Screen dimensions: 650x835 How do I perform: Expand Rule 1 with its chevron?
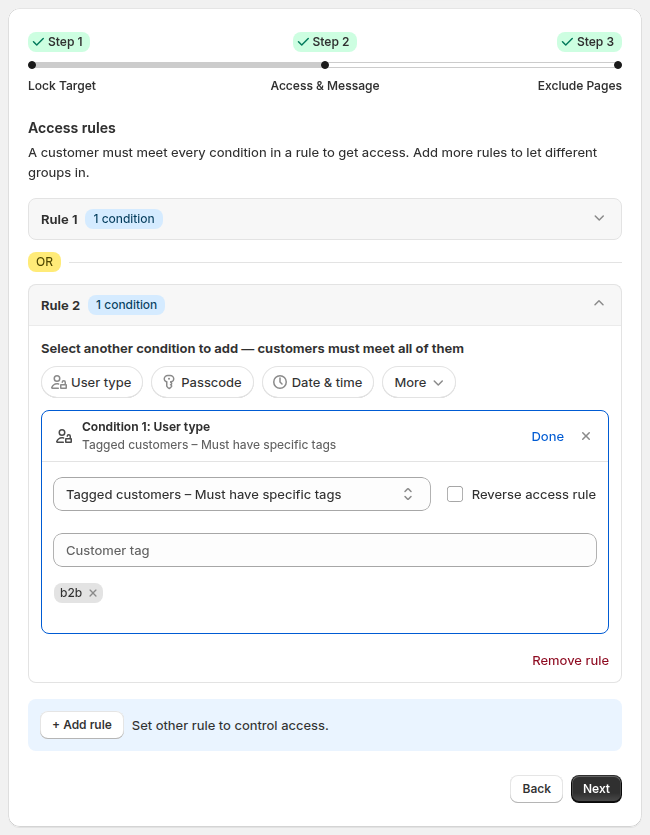pyautogui.click(x=599, y=218)
